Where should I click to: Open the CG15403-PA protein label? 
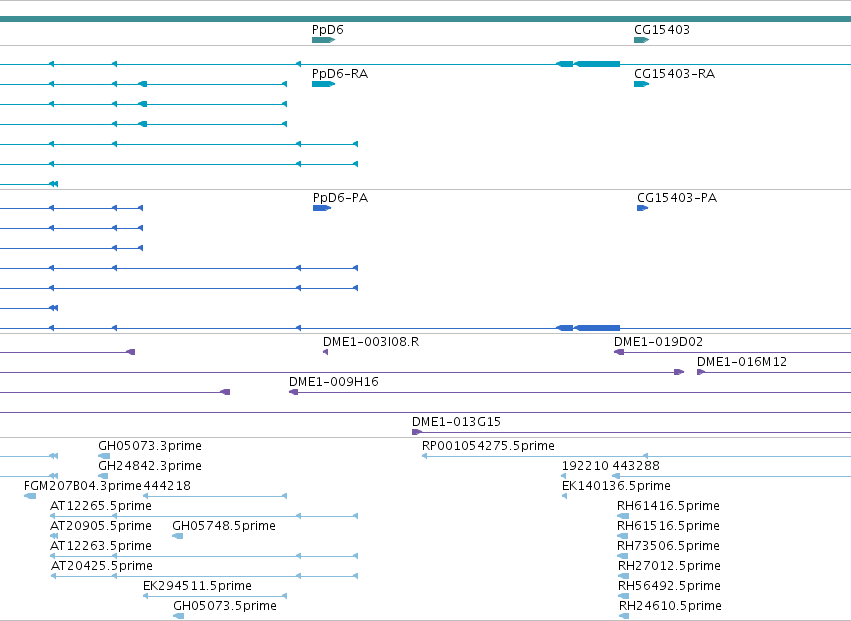677,198
